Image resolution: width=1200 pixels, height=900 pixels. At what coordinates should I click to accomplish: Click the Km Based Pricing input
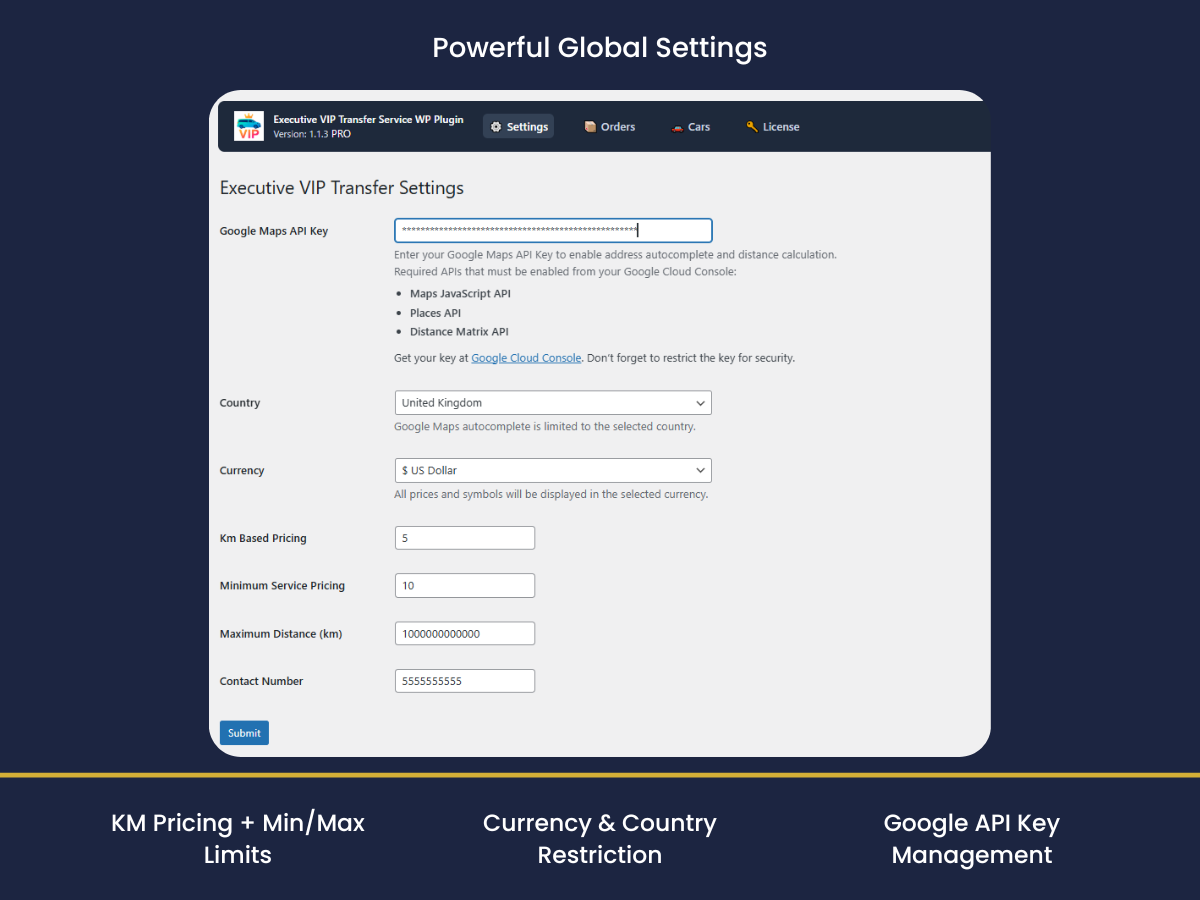[465, 538]
